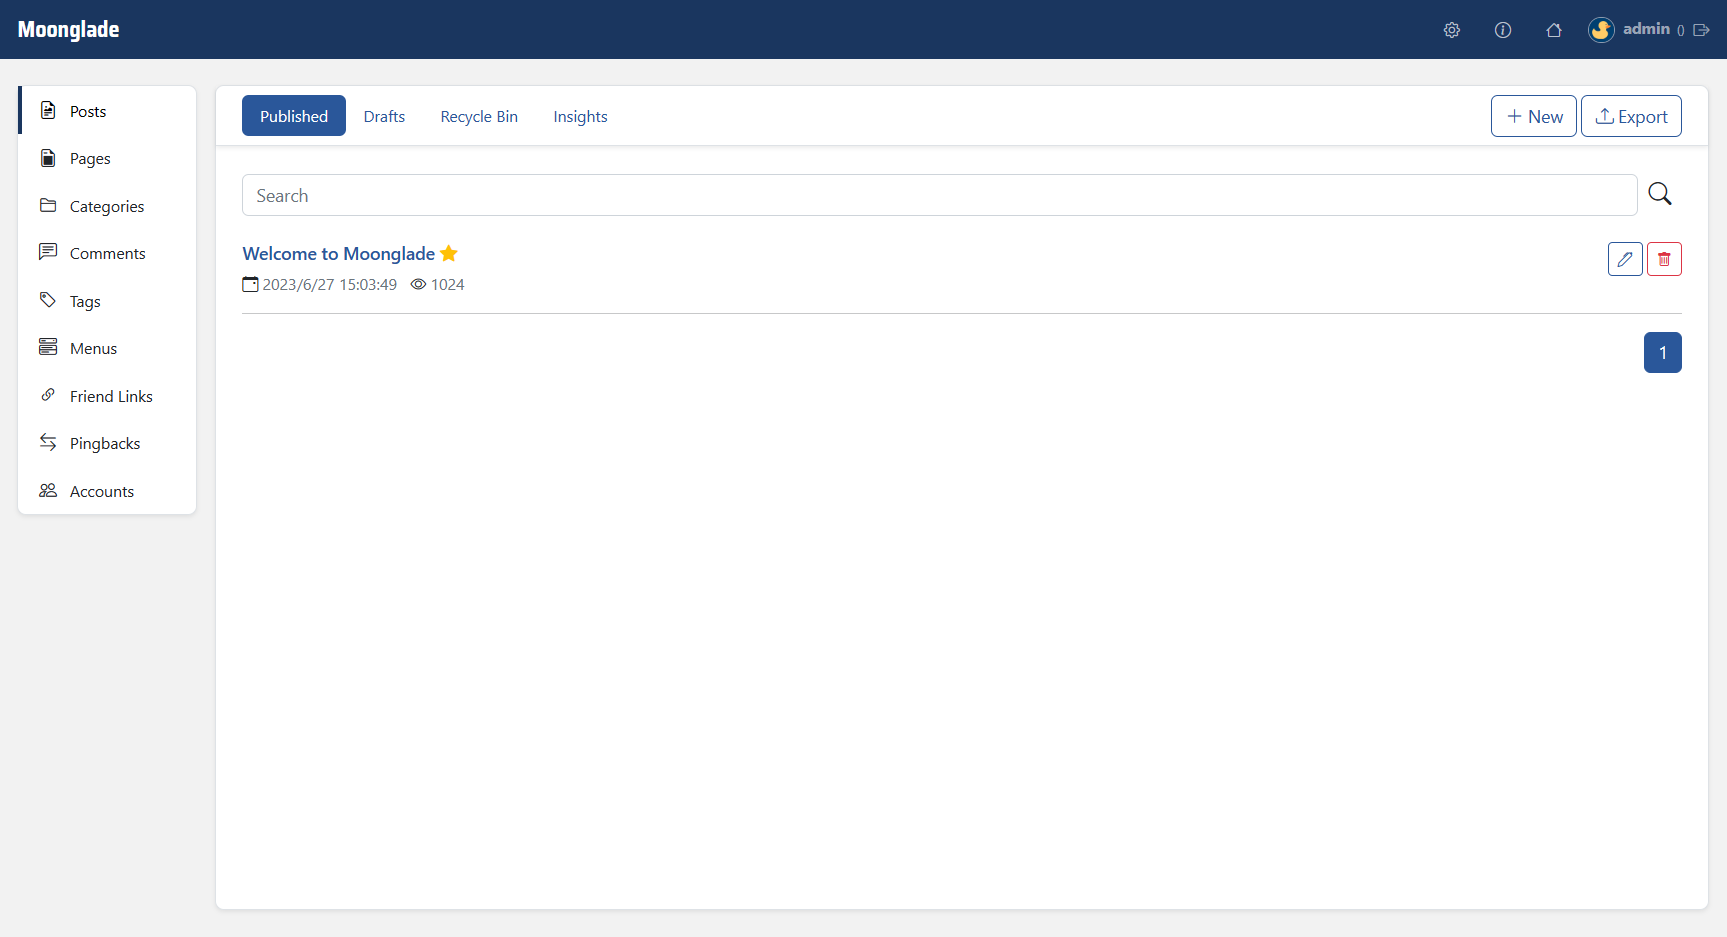The width and height of the screenshot is (1727, 937).
Task: Go to site home icon
Action: click(1554, 30)
